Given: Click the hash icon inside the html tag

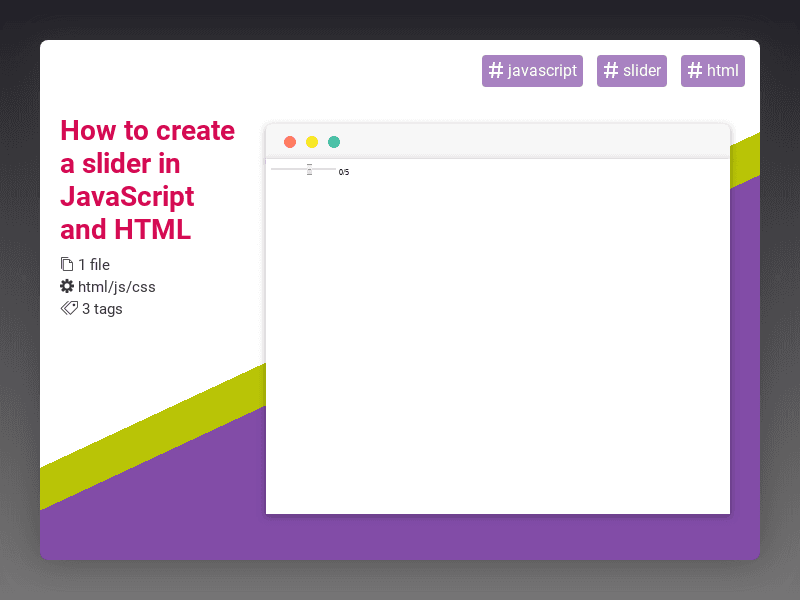Looking at the screenshot, I should pyautogui.click(x=694, y=71).
